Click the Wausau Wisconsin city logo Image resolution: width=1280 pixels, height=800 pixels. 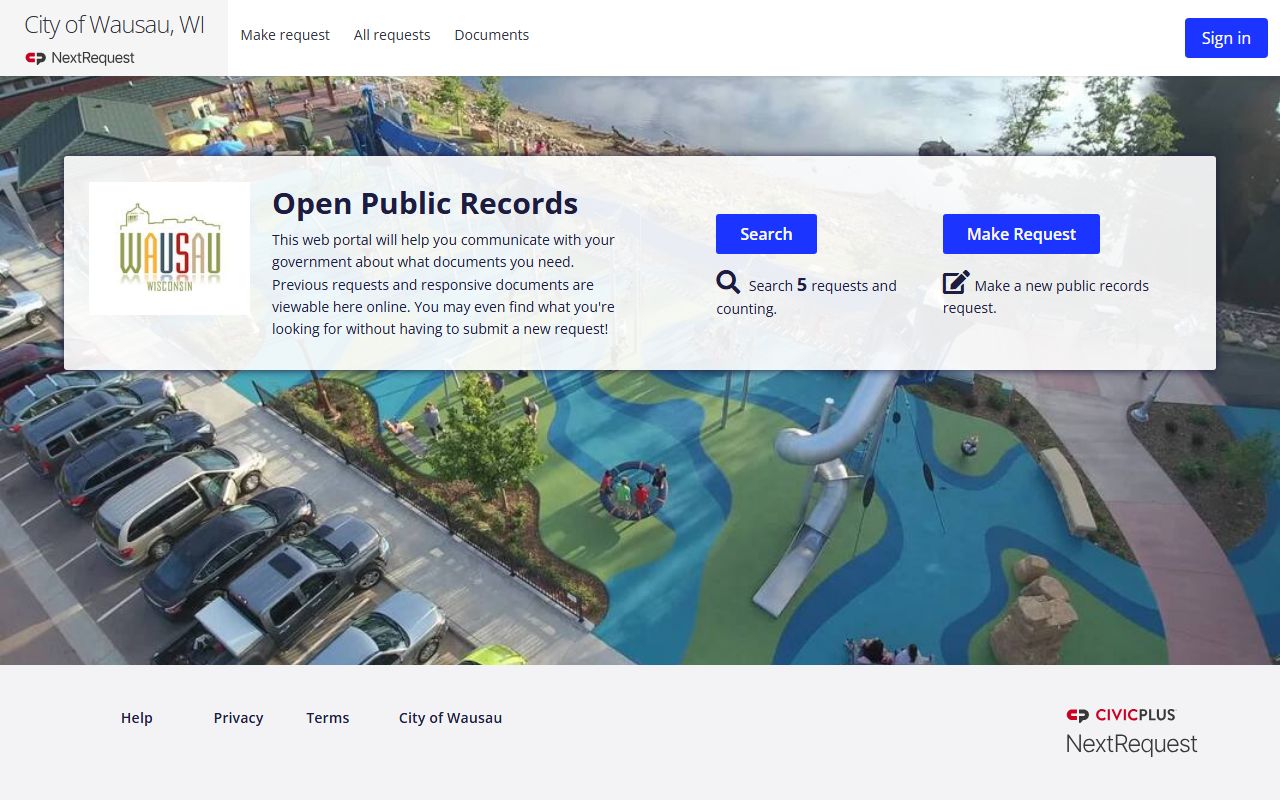click(x=169, y=248)
